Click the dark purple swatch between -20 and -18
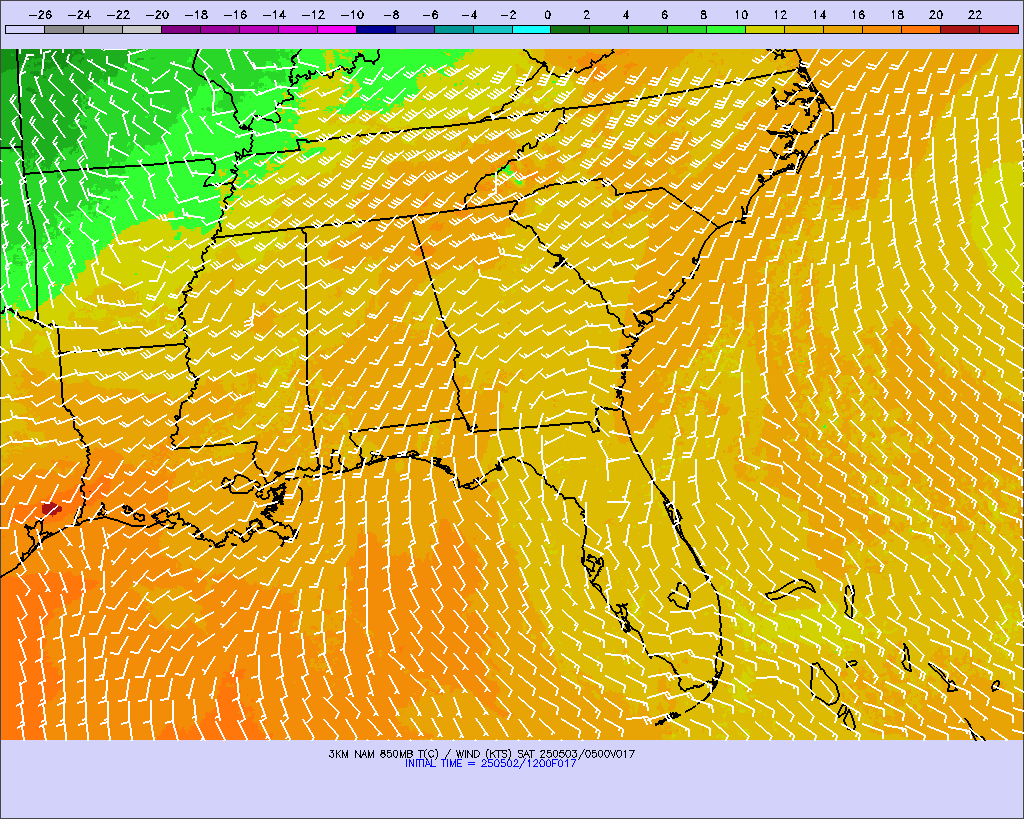Viewport: 1024px width, 819px height. 181,29
